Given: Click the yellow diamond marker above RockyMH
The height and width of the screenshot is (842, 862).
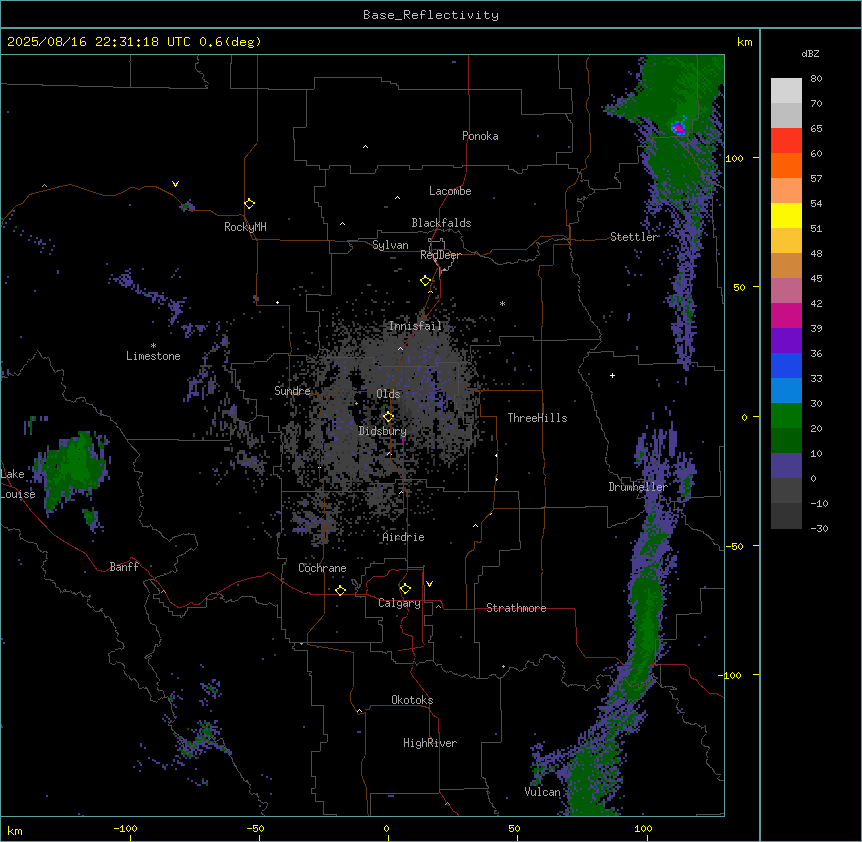Looking at the screenshot, I should [250, 204].
